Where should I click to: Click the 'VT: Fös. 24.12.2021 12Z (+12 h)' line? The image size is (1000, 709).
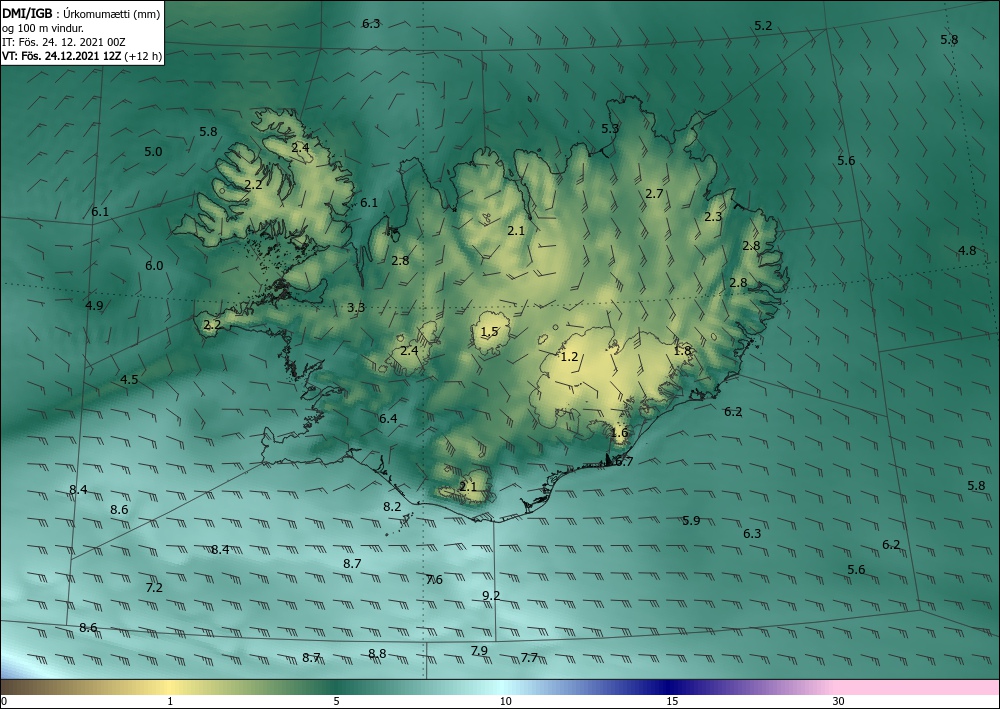coord(82,56)
